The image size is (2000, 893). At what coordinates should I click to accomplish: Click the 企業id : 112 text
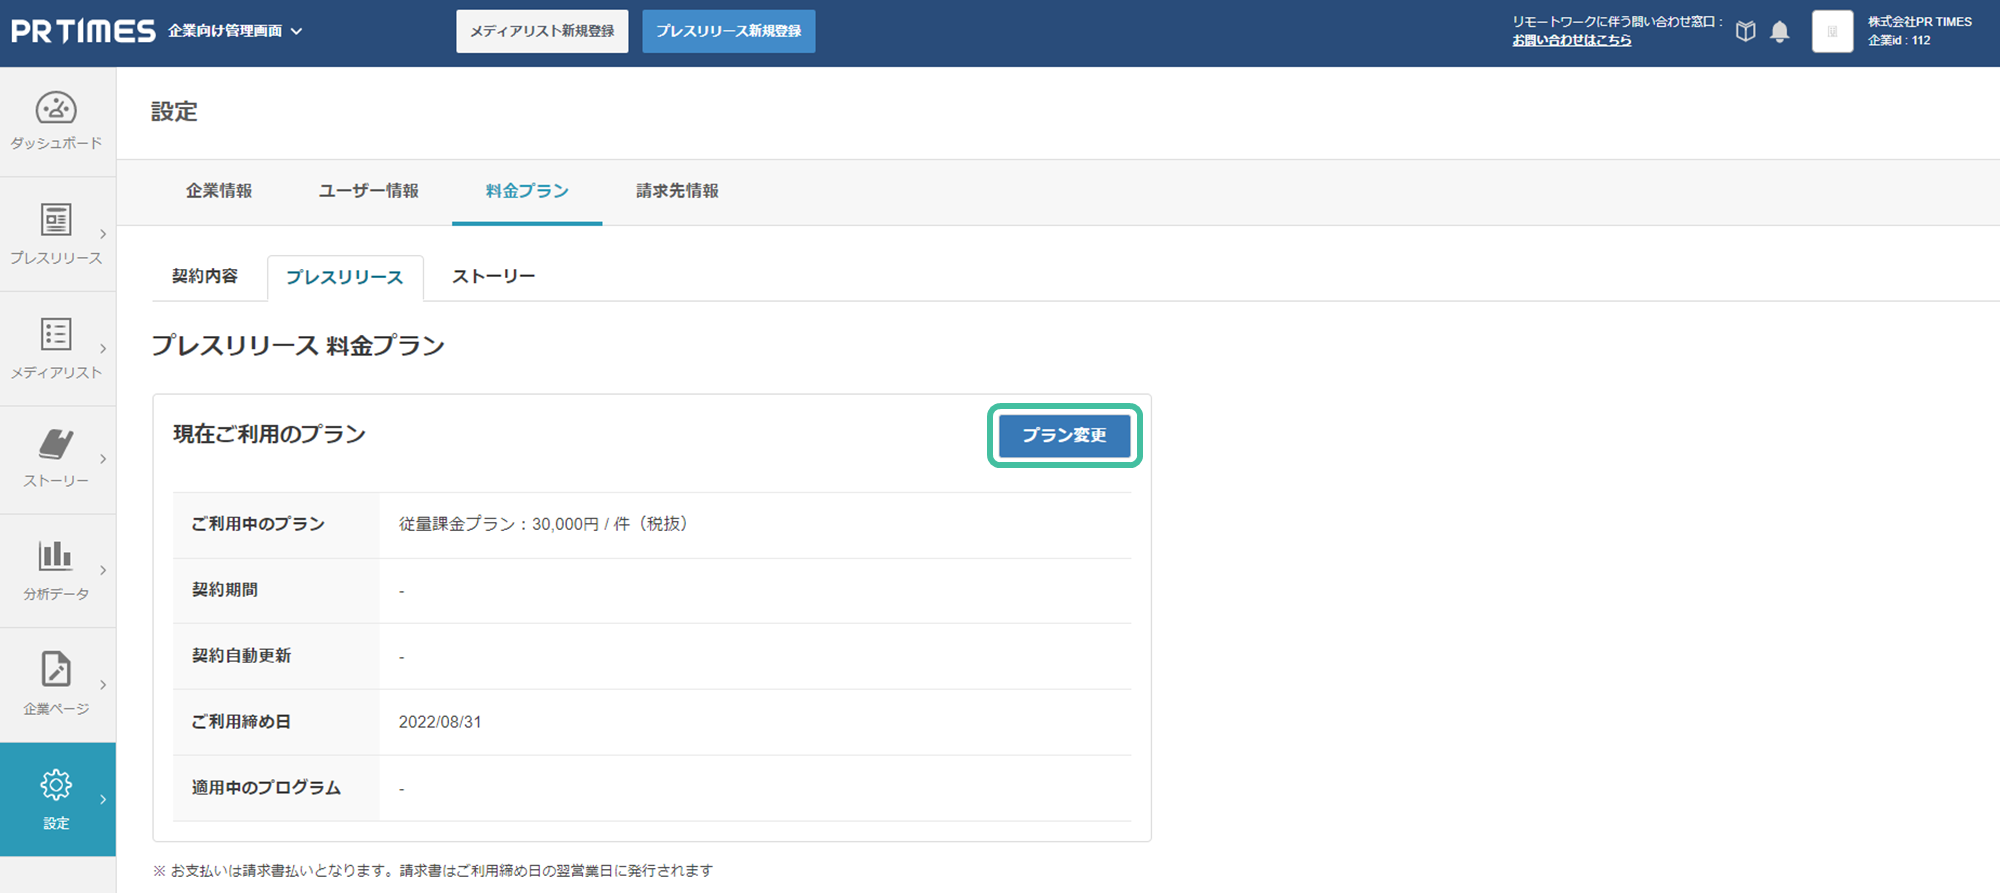1899,41
